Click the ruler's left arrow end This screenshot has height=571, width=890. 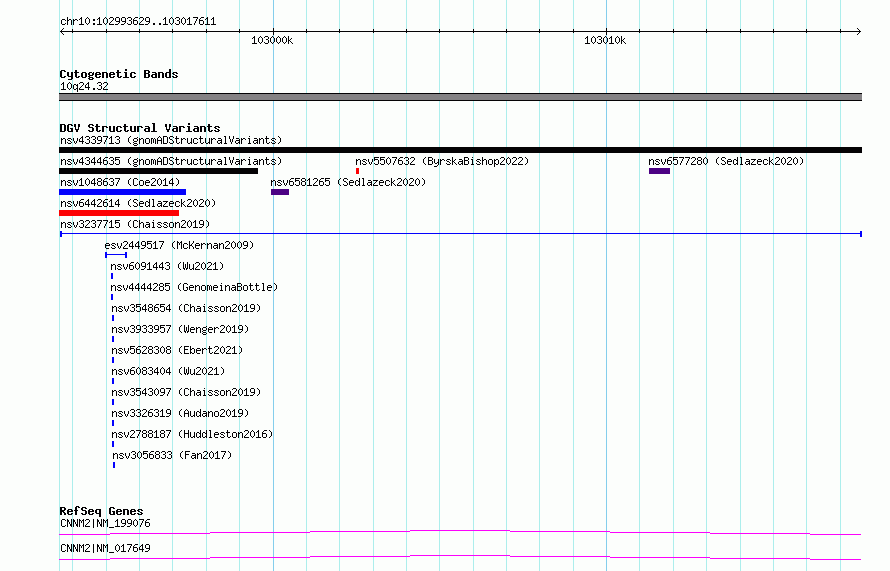(62, 31)
